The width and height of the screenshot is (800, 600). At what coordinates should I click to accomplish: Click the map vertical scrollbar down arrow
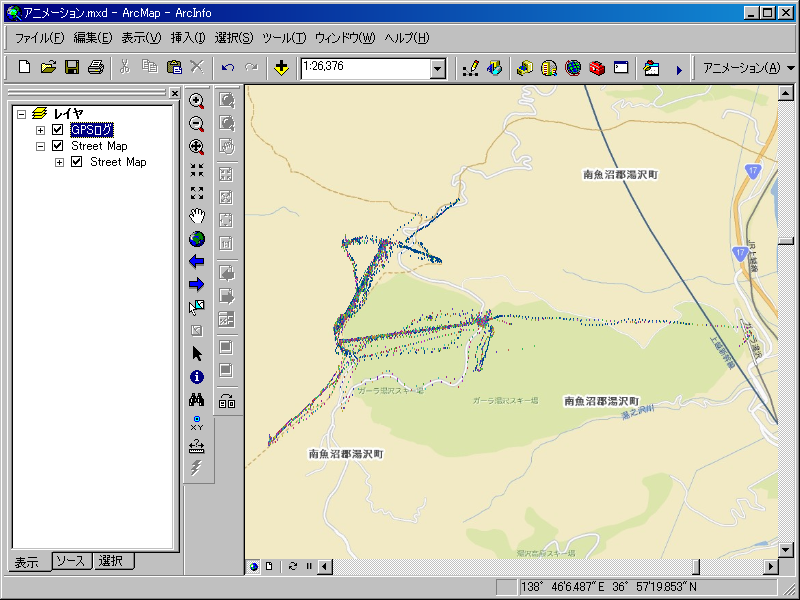786,550
